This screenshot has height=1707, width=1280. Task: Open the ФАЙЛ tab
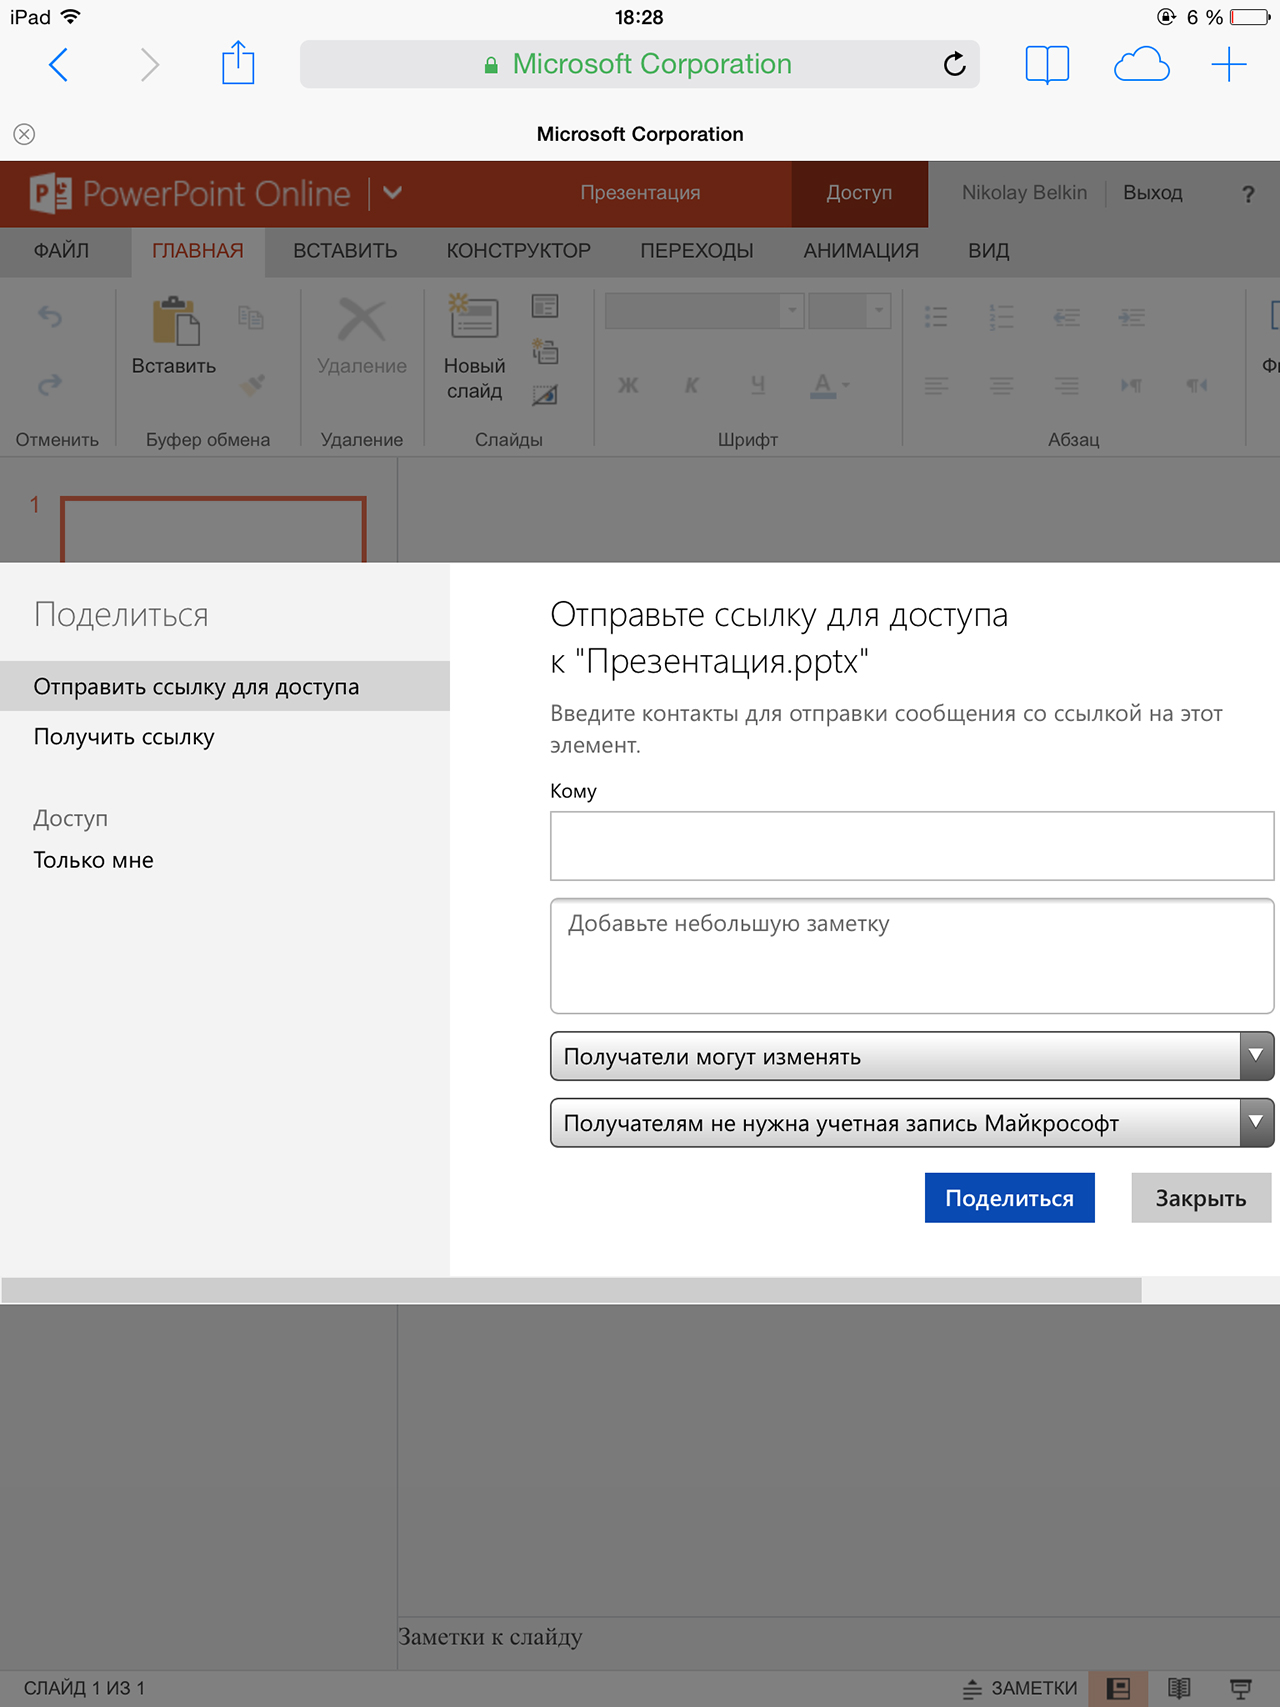click(61, 251)
